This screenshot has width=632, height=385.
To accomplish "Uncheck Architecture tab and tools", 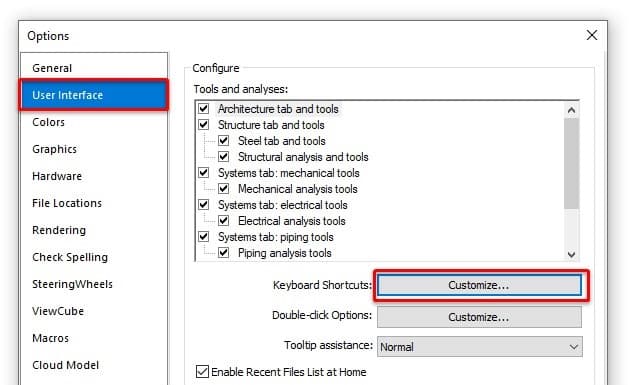I will [x=204, y=109].
